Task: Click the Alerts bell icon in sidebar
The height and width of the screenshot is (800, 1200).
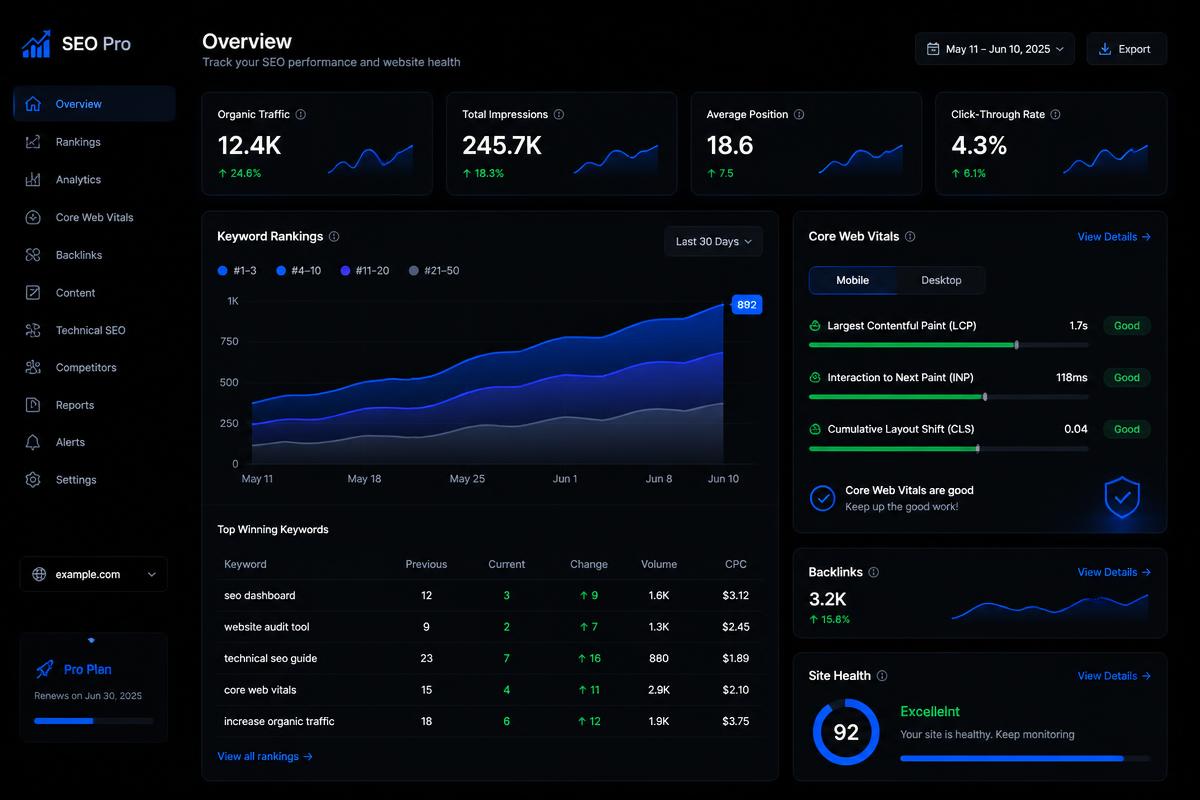Action: tap(33, 442)
